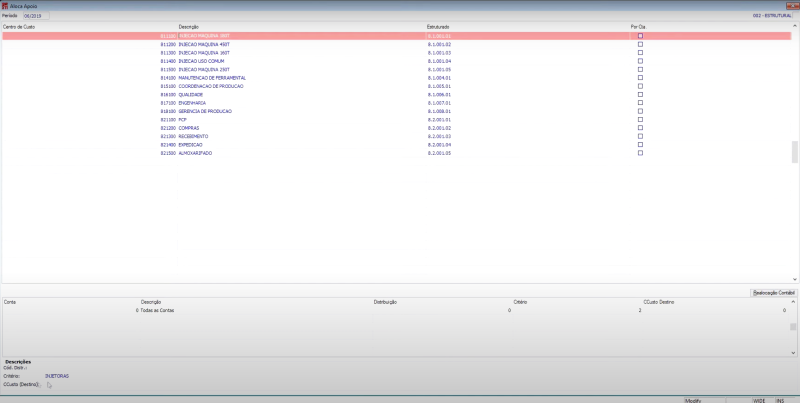Screen dimensions: 800x403
Task: Select the INJECAO MAQUINA 250T description
Action: click(x=204, y=69)
